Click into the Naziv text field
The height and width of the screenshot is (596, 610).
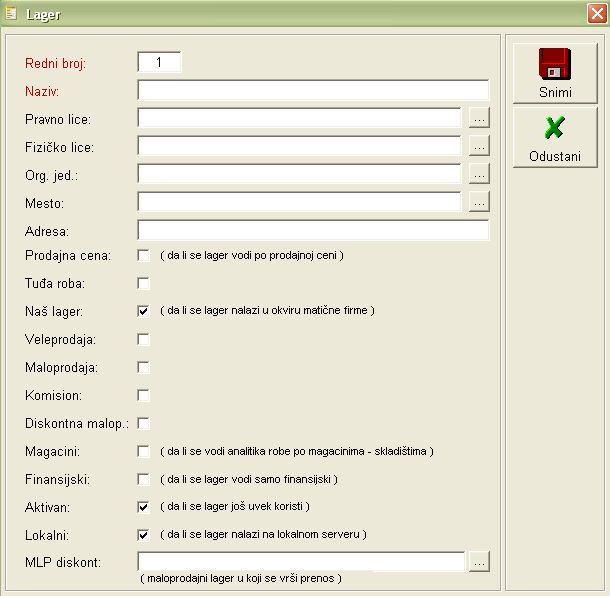point(312,90)
